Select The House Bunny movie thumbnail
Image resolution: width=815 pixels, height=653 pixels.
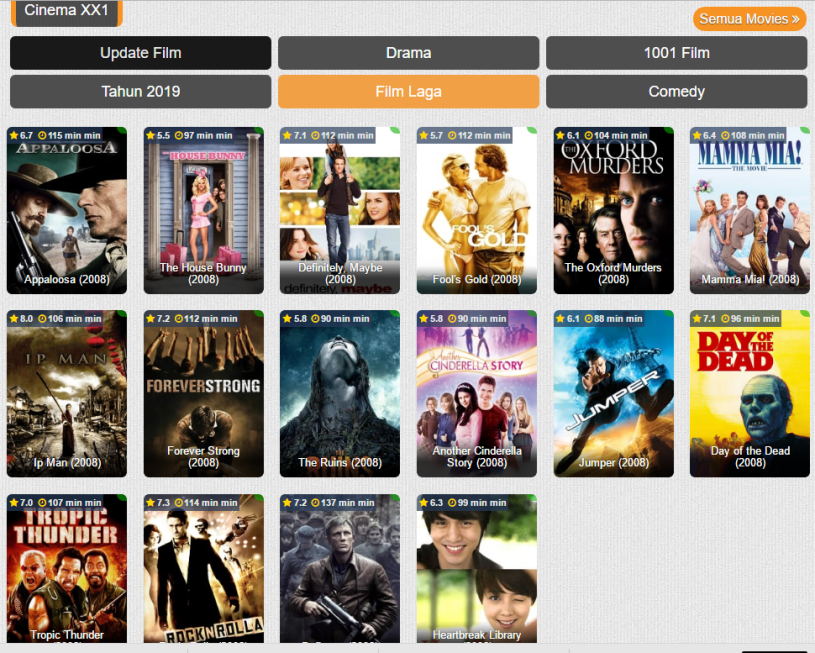(204, 211)
